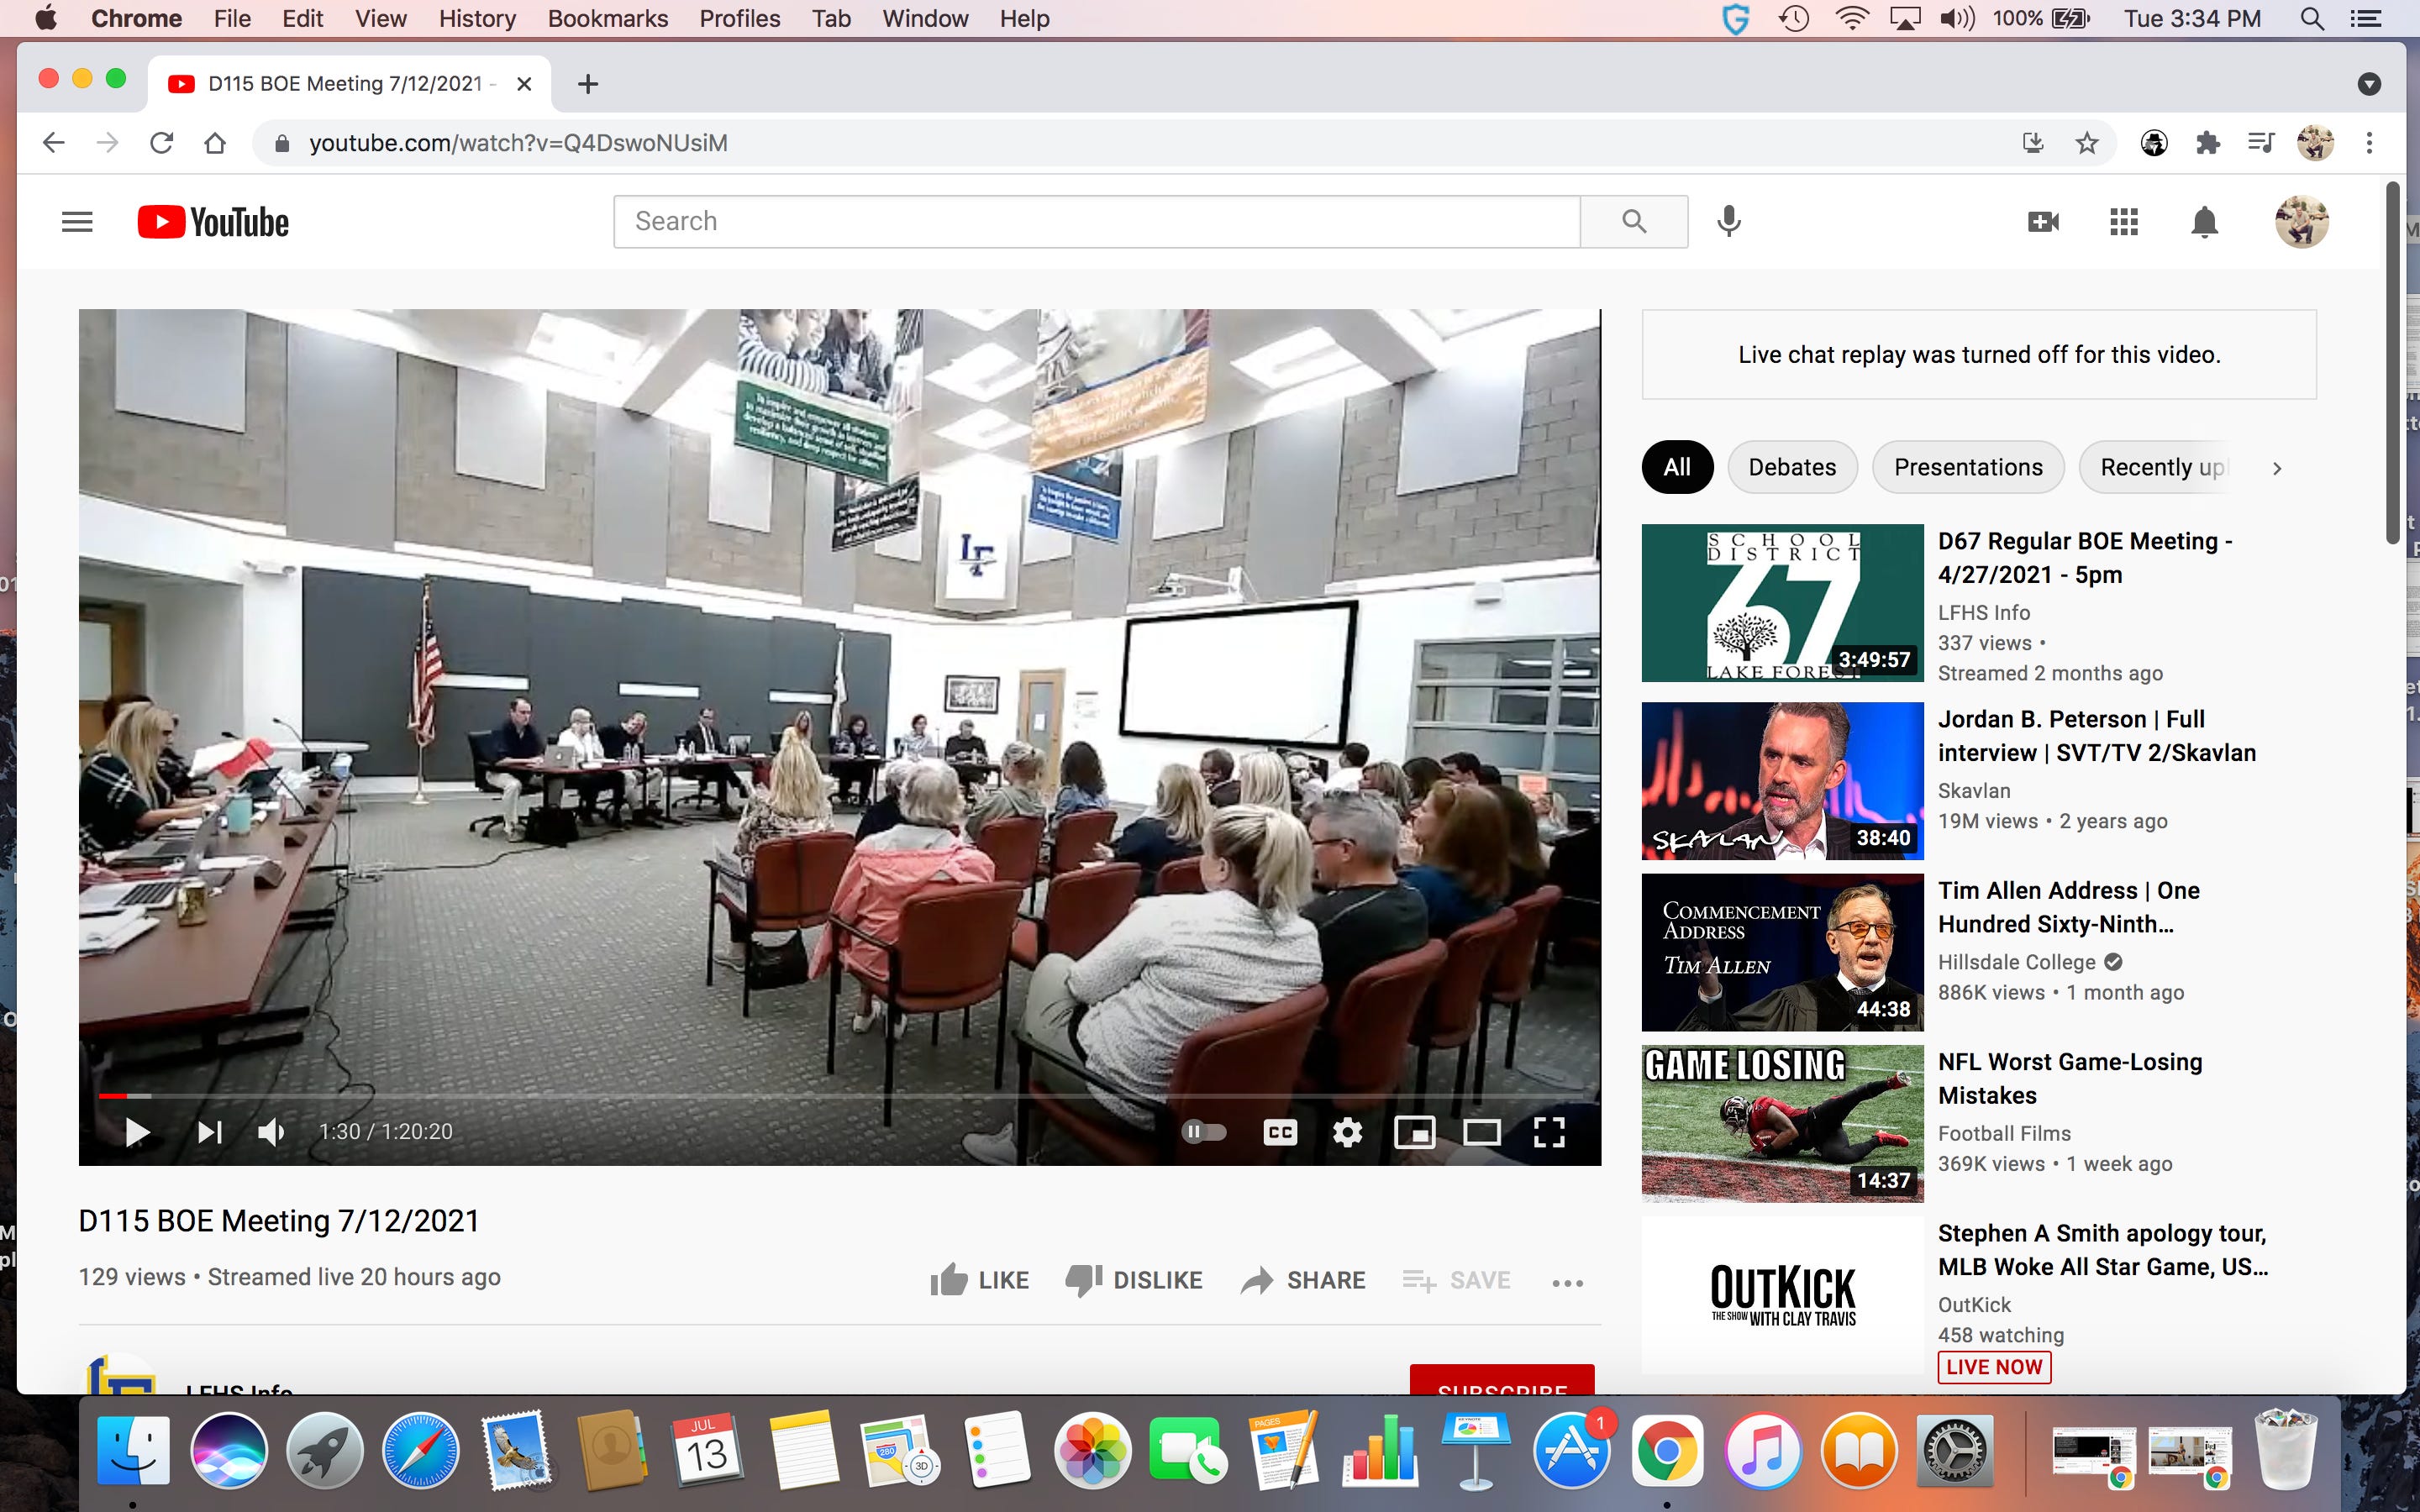The width and height of the screenshot is (2420, 1512).
Task: Open Jordan B. Peterson interview video title
Action: (2097, 736)
